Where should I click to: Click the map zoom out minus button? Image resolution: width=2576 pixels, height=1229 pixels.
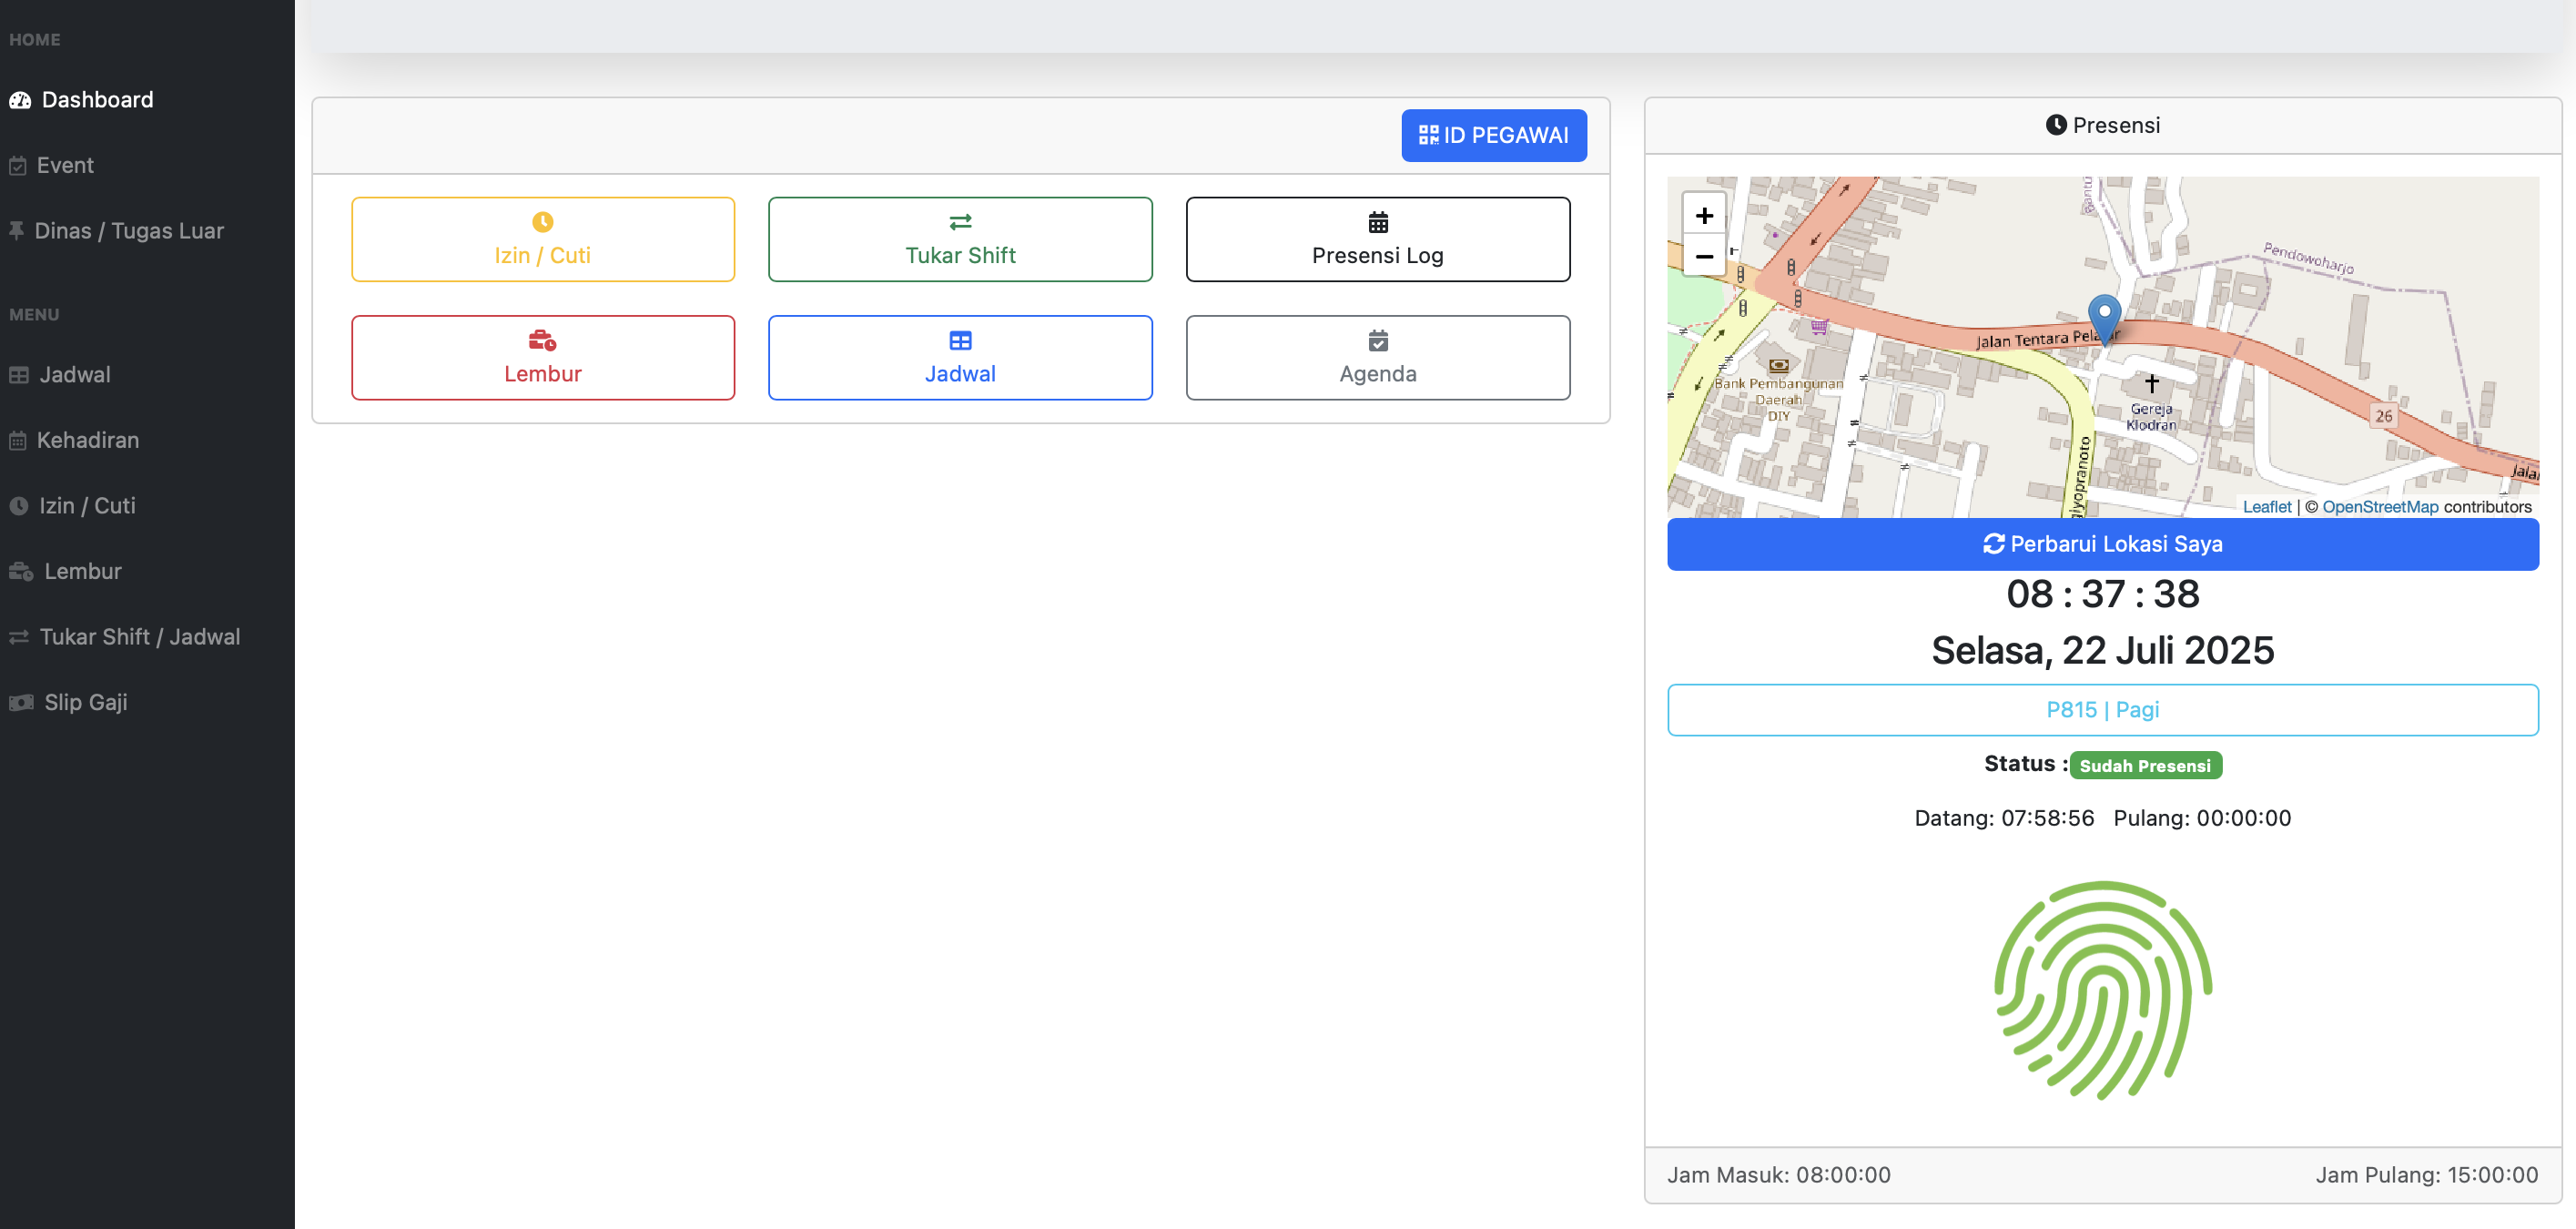(1704, 257)
